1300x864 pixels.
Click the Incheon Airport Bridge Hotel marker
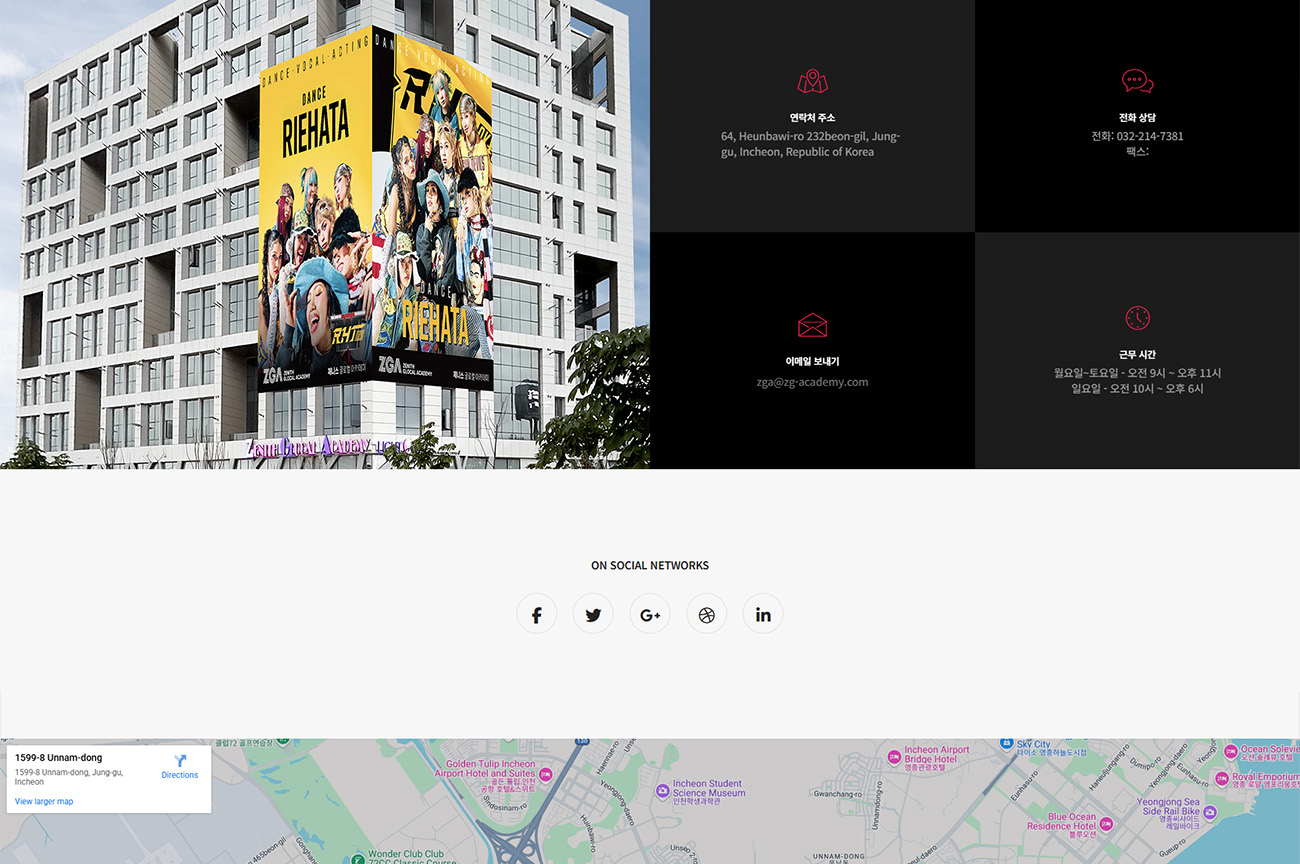coord(894,757)
